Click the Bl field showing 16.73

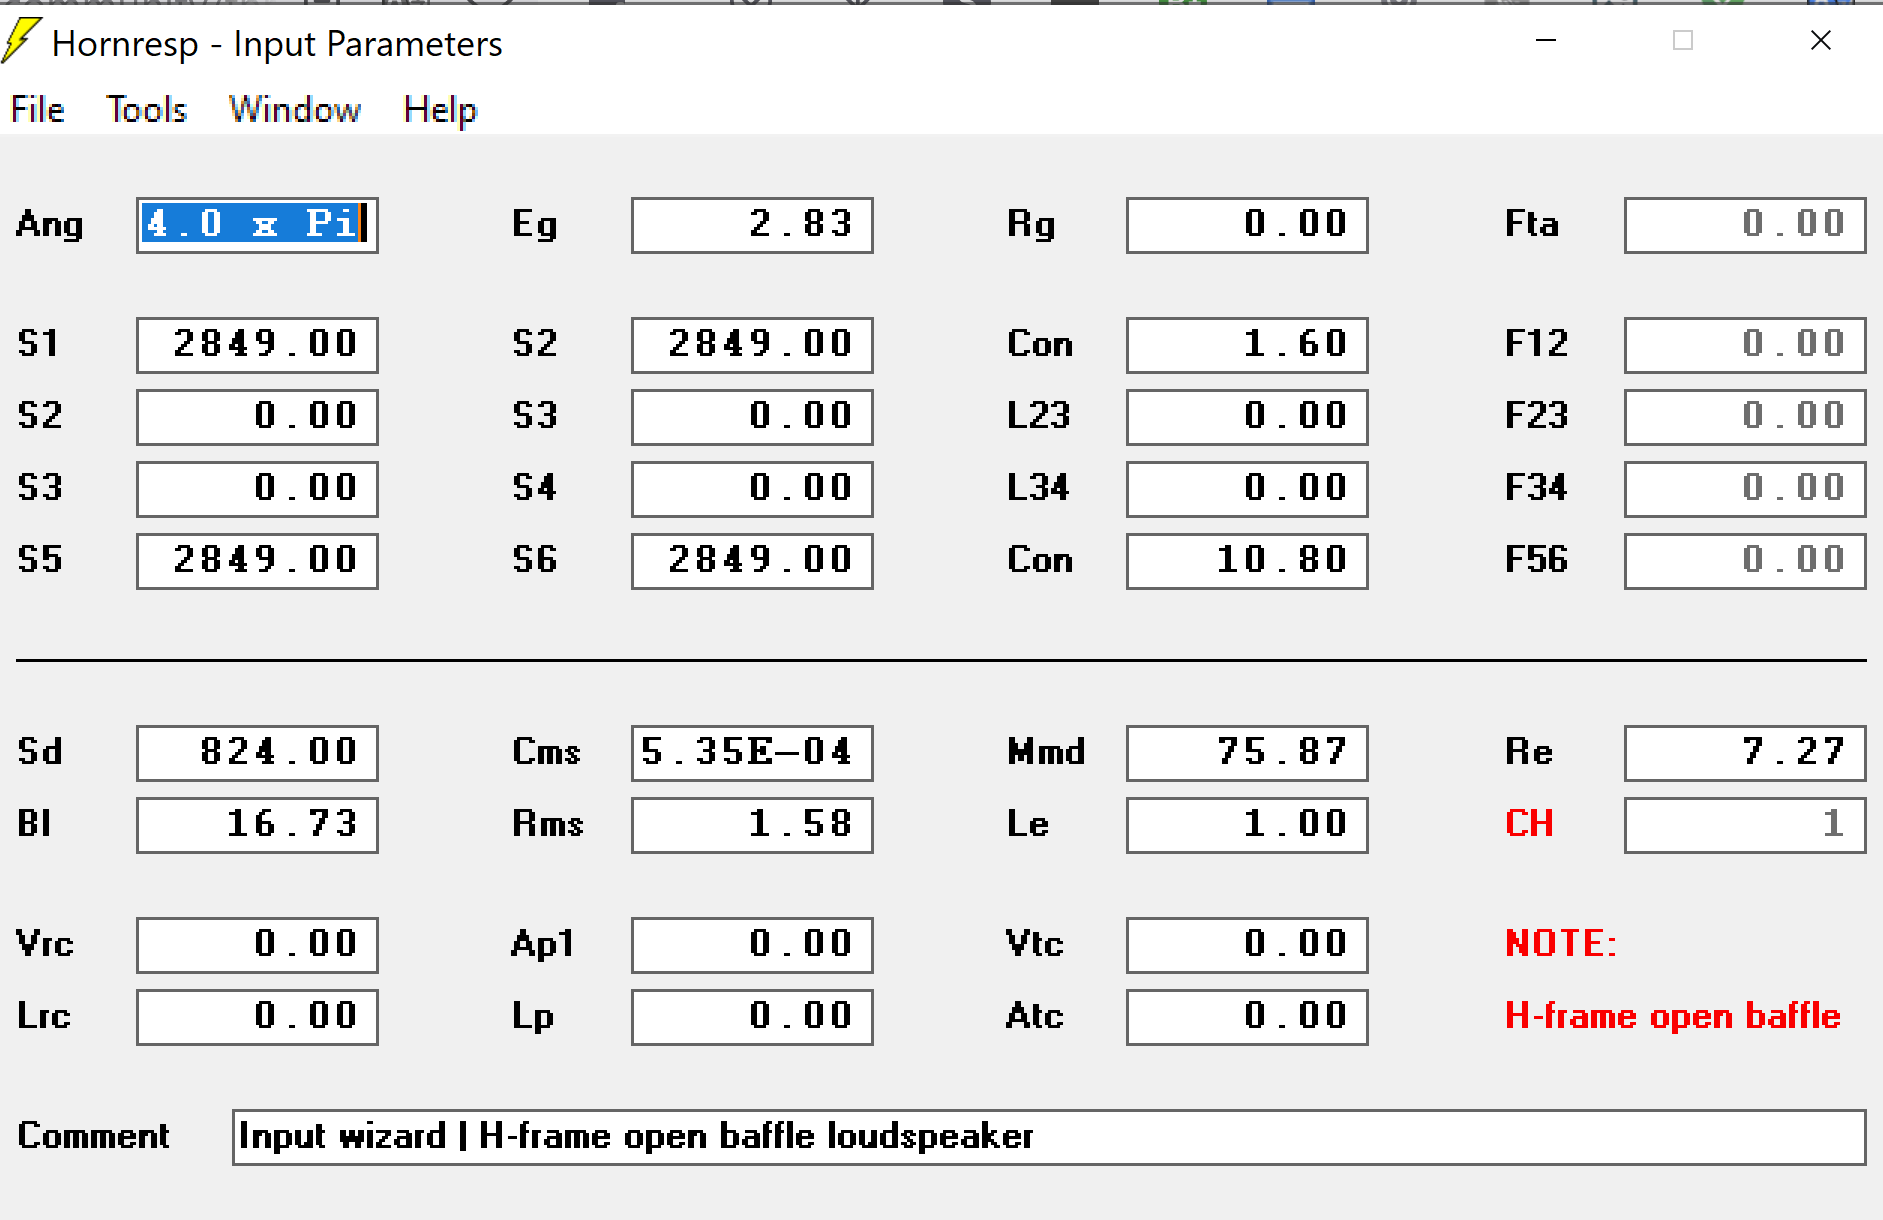[x=257, y=825]
